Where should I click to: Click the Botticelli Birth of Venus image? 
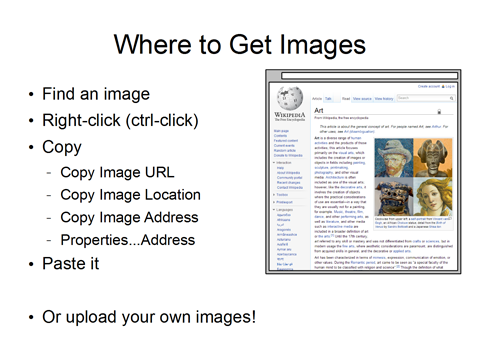[x=433, y=196]
